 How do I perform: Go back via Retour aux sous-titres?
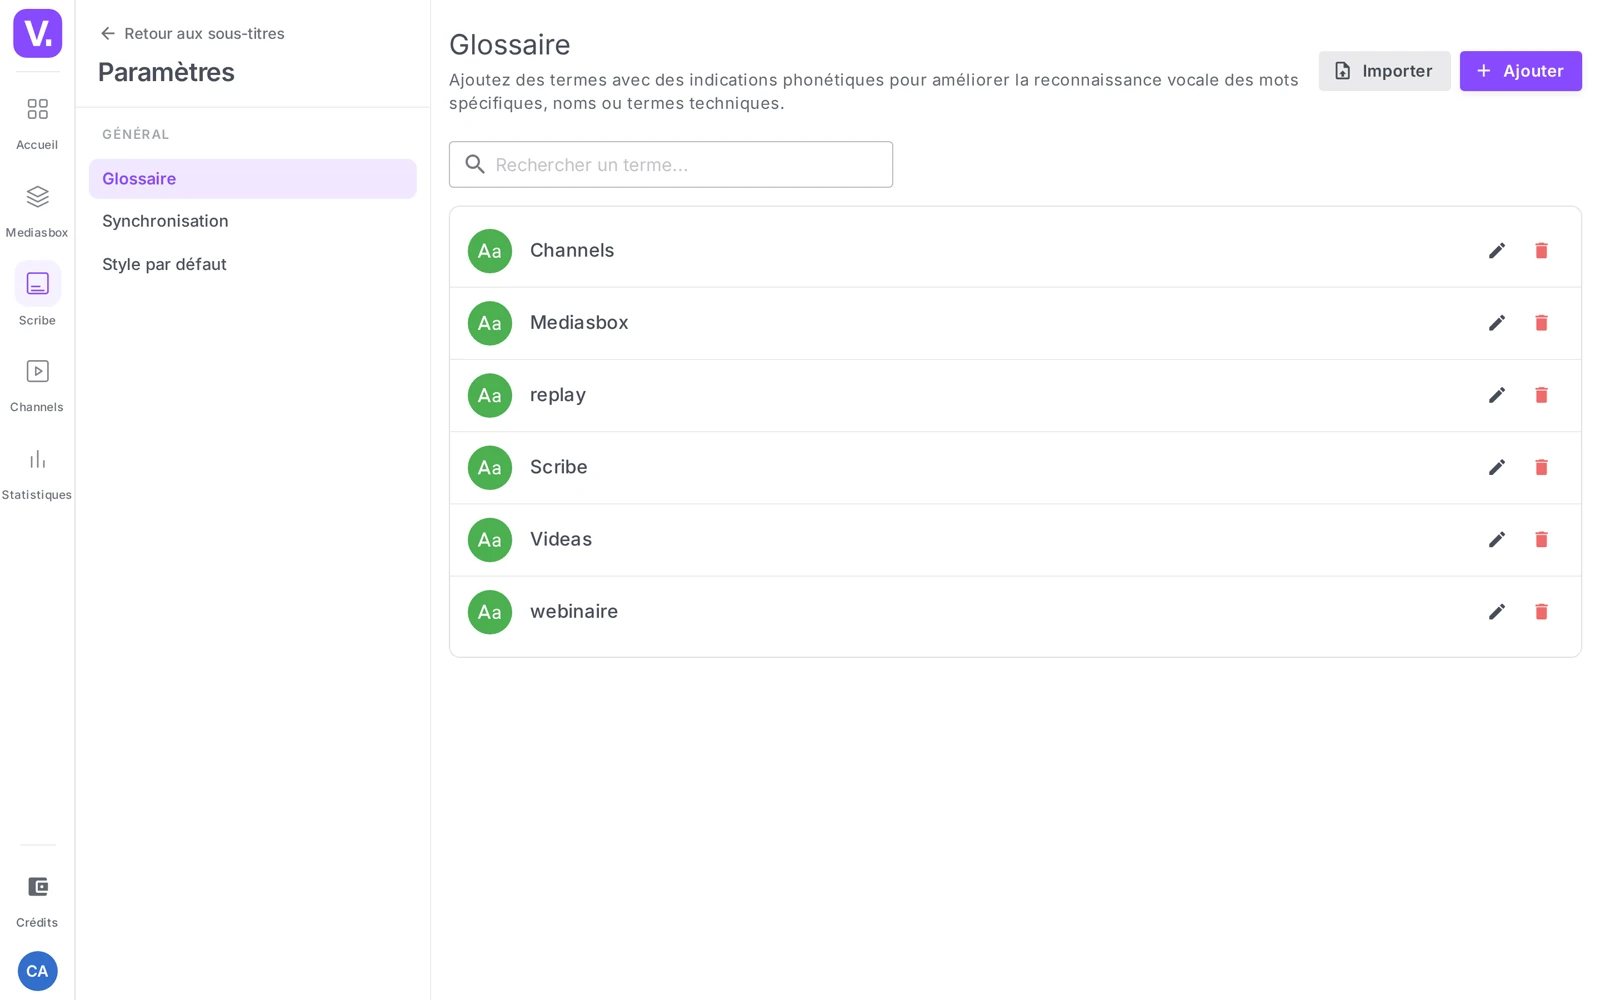tap(192, 33)
